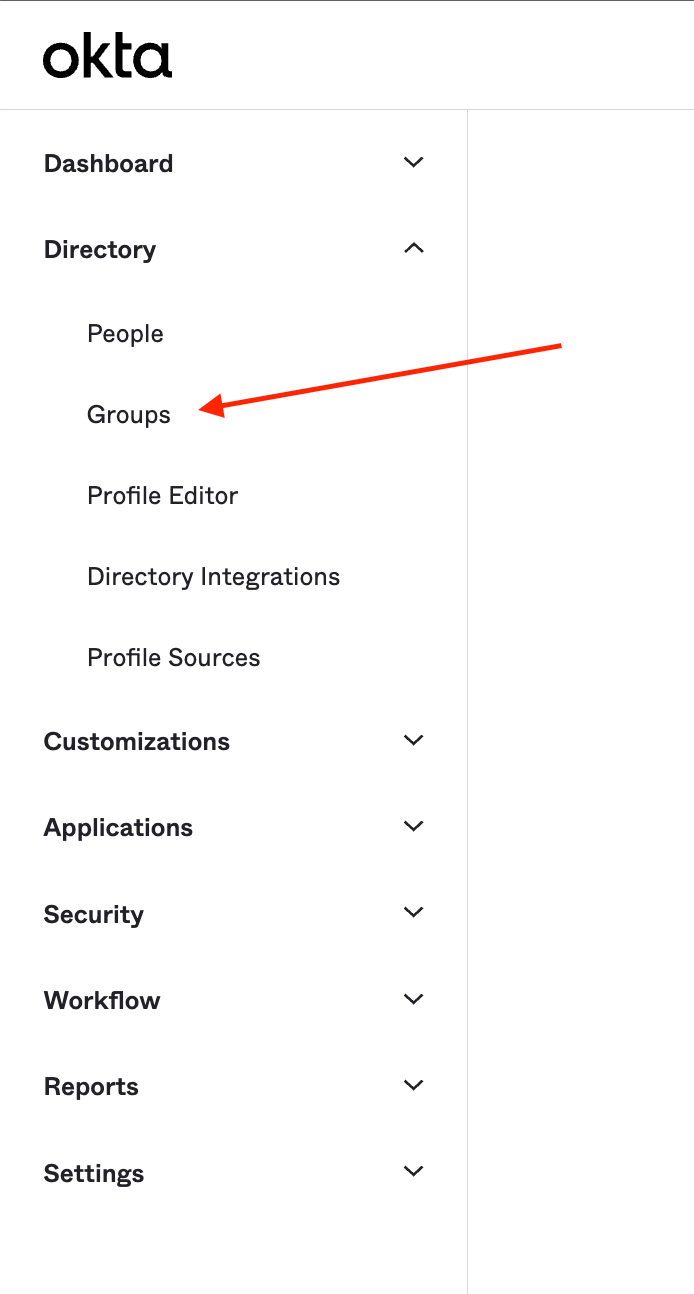694x1294 pixels.
Task: Expand the Applications chevron
Action: click(x=413, y=826)
